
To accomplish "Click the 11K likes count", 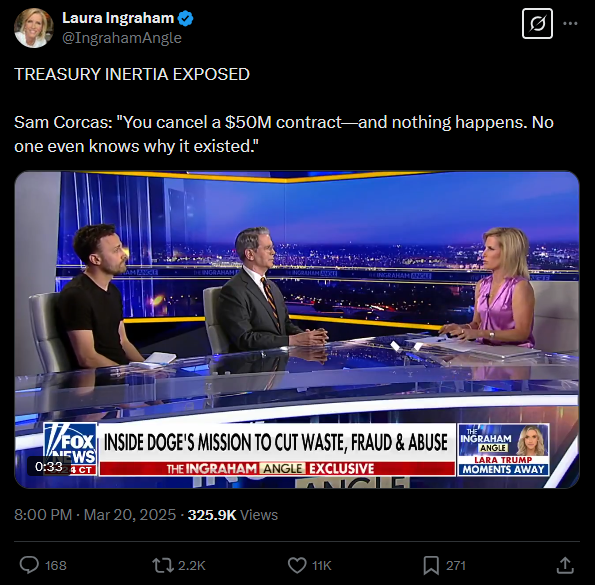I will (322, 566).
